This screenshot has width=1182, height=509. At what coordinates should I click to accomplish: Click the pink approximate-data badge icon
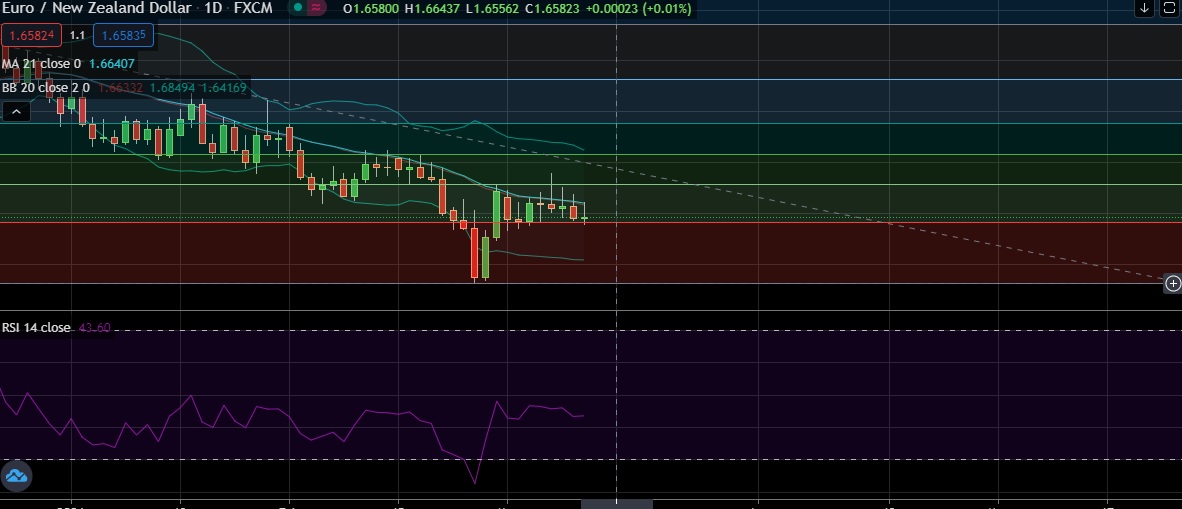[317, 8]
